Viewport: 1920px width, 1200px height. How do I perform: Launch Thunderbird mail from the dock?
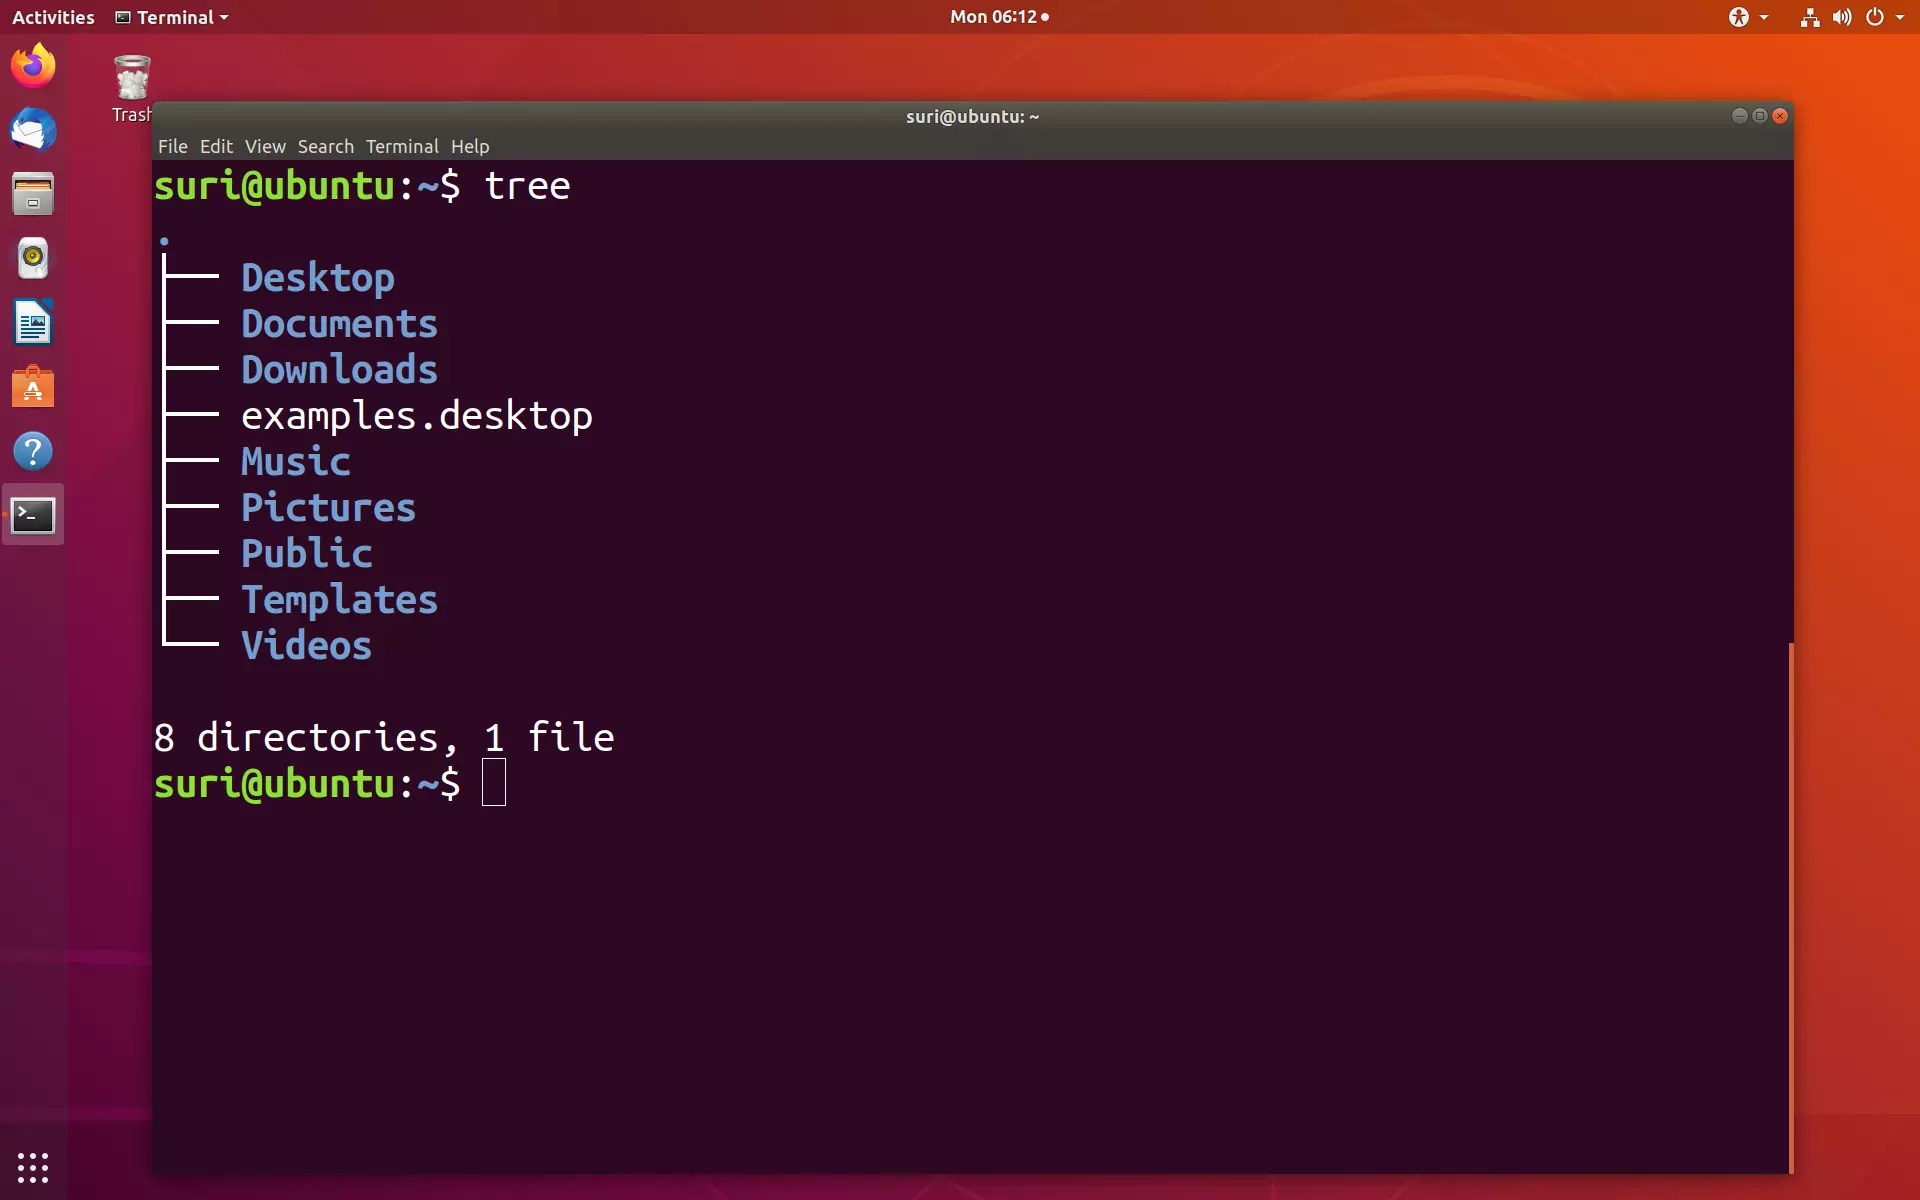33,130
